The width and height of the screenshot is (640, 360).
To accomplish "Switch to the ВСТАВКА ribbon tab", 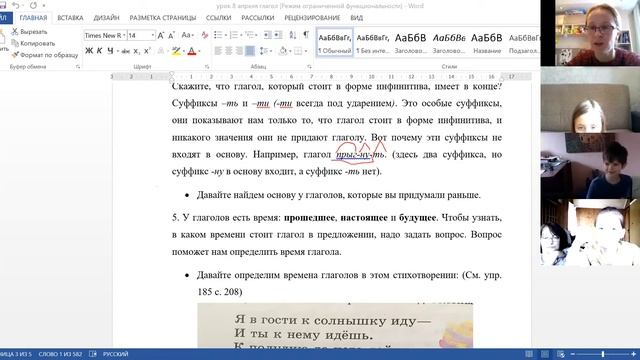I will coord(70,18).
